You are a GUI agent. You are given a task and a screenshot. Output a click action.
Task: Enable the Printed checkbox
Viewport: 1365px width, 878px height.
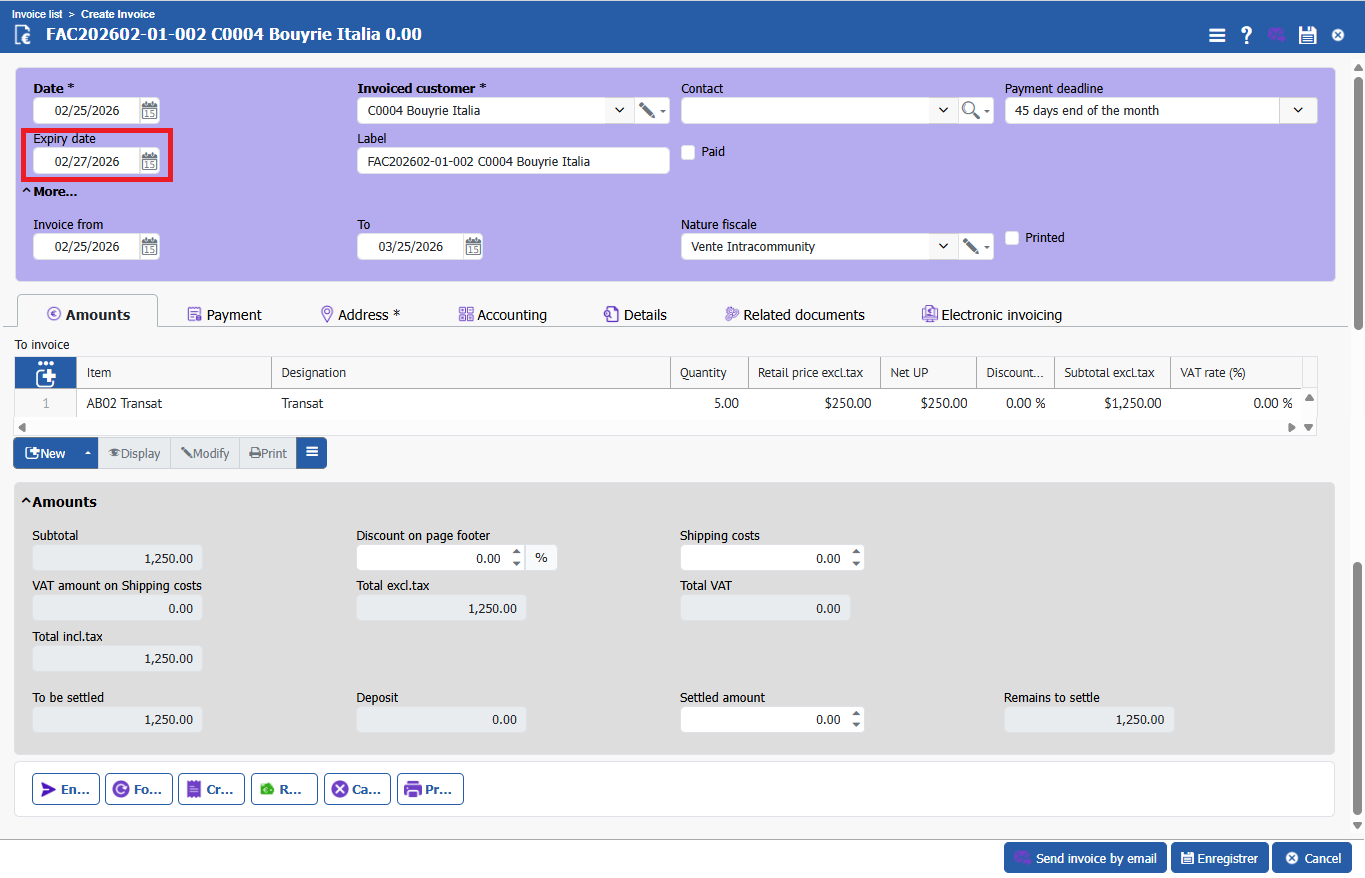[x=1012, y=238]
